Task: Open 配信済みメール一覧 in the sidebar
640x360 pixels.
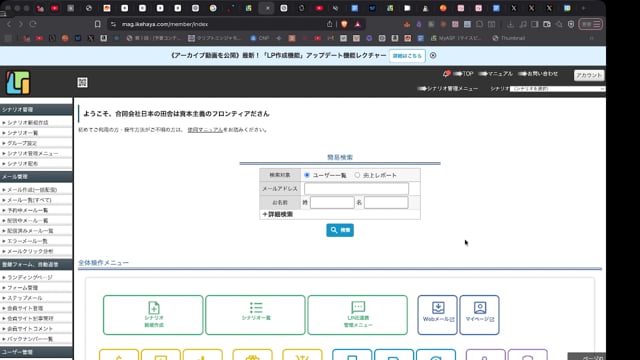Action: [x=30, y=231]
